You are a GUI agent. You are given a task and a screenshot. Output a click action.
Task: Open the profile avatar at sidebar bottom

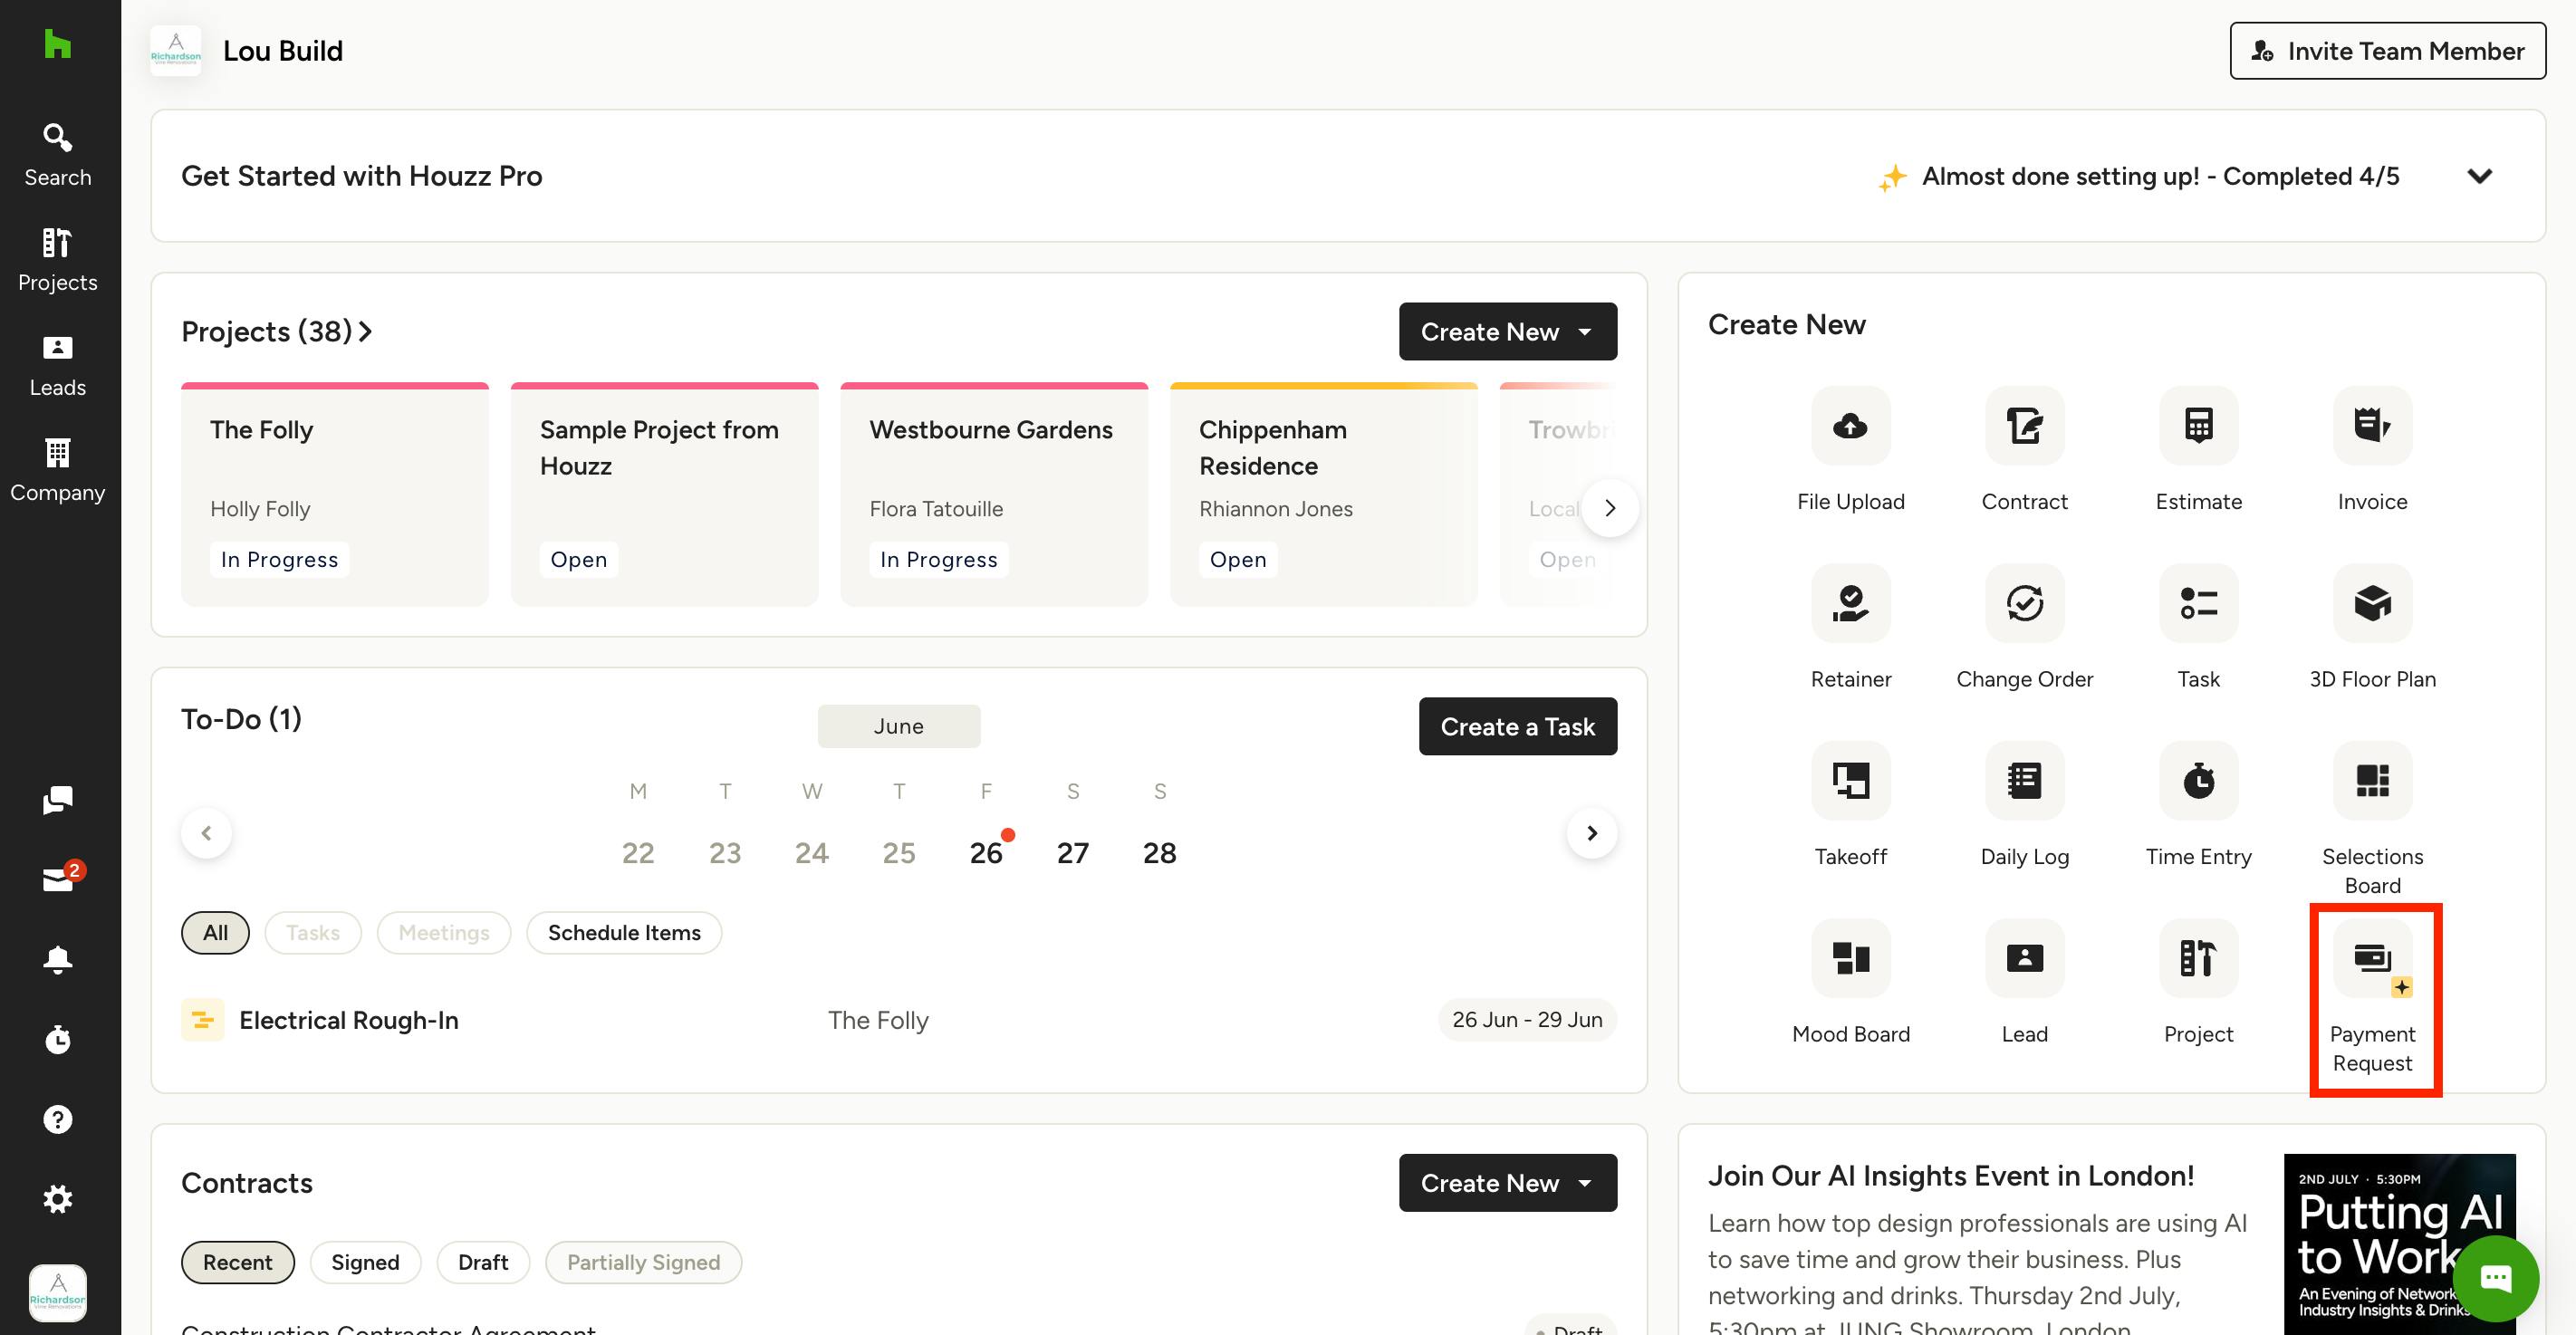tap(57, 1292)
